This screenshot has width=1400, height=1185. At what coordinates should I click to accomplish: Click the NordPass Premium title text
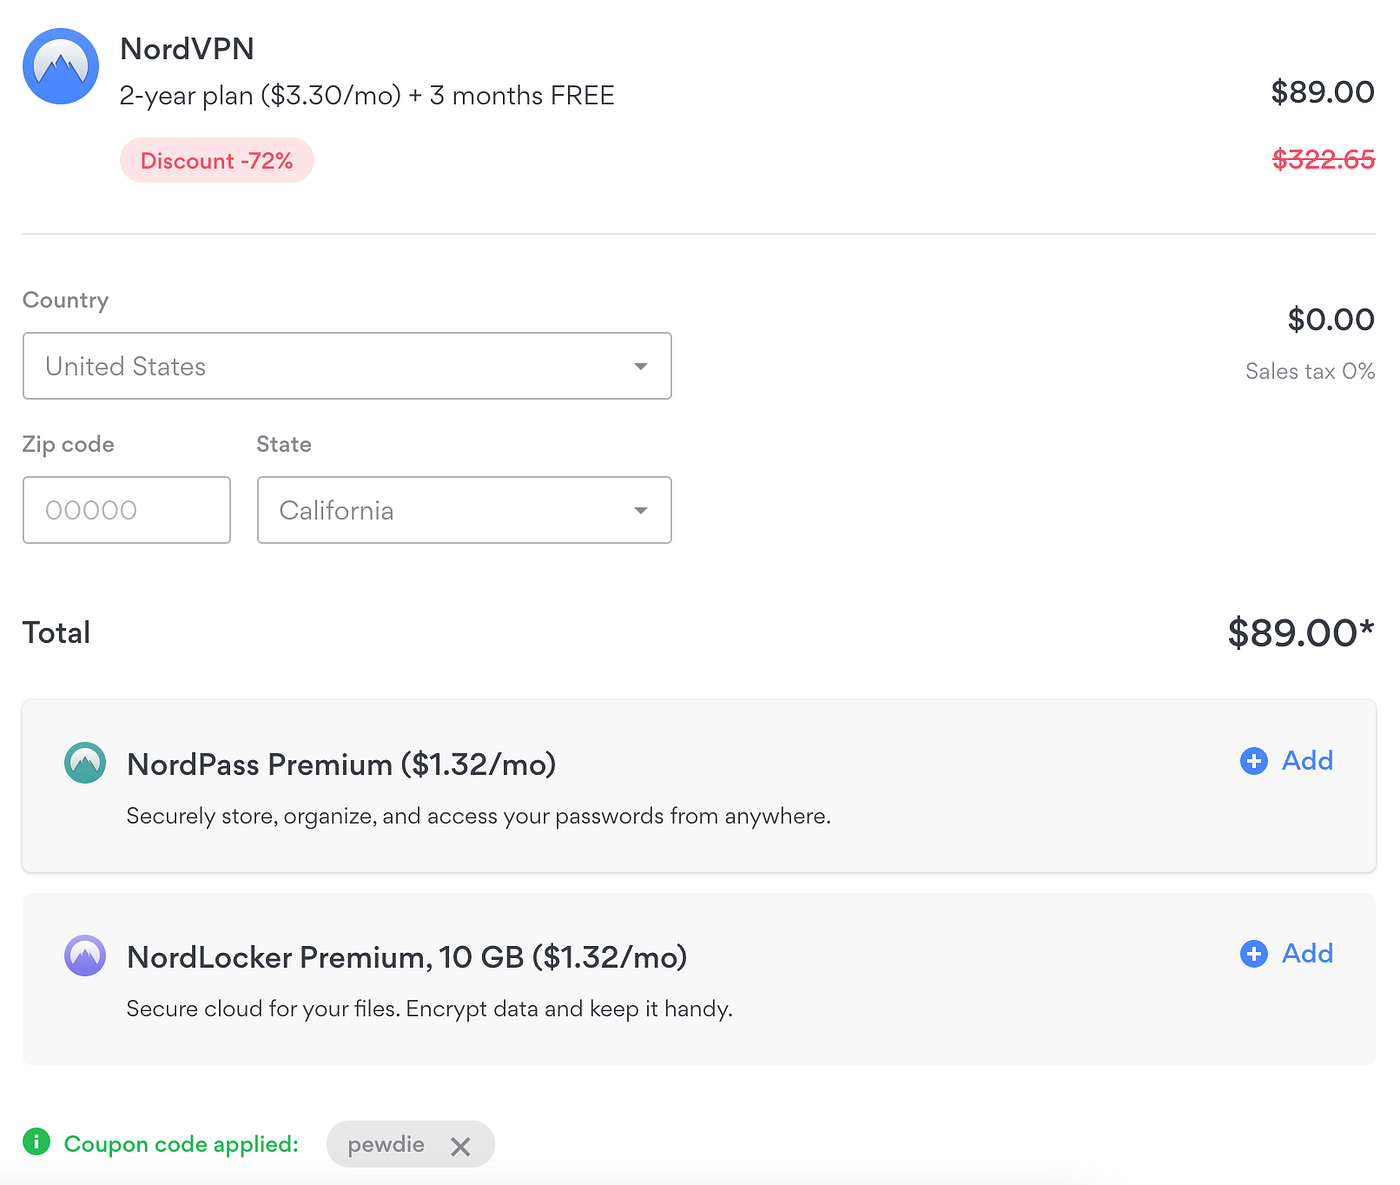(341, 765)
